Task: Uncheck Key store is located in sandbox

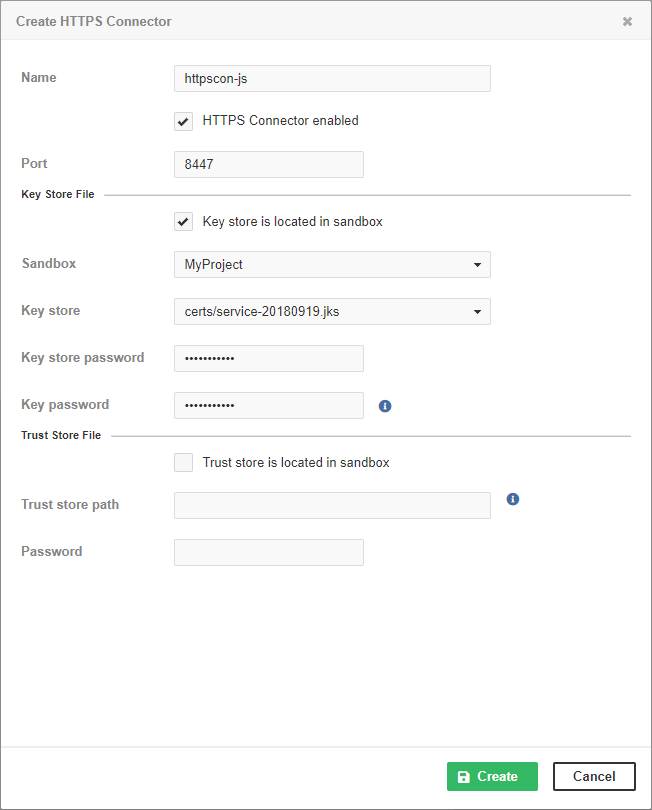Action: (x=183, y=221)
